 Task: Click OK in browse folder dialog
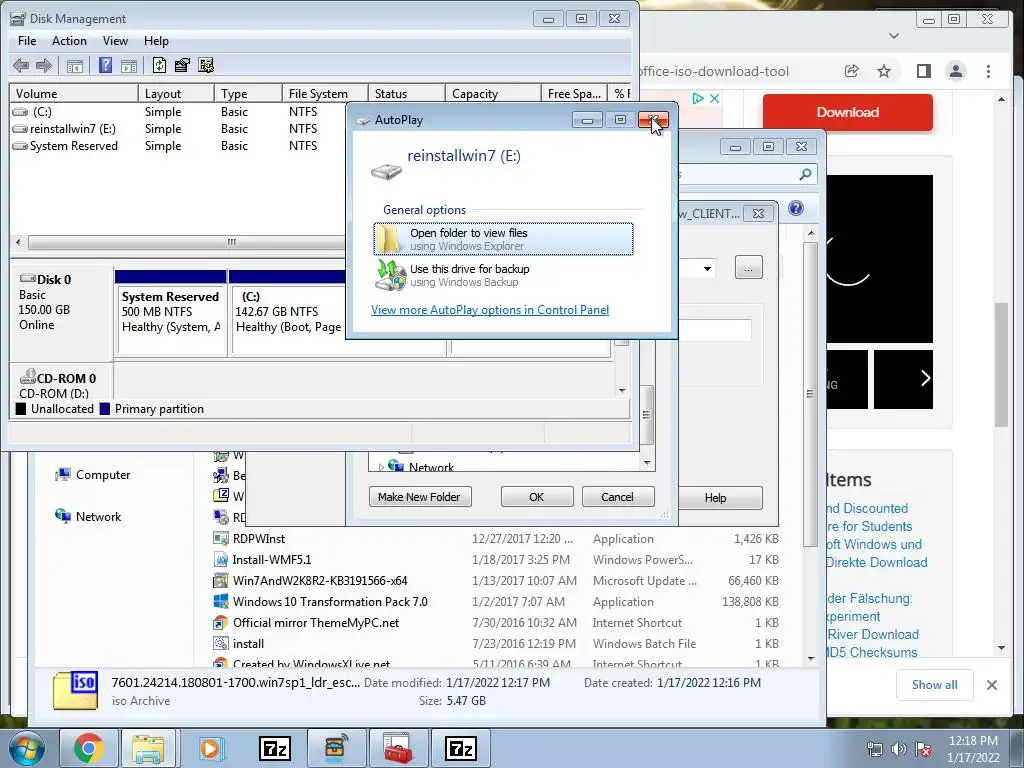tap(537, 497)
